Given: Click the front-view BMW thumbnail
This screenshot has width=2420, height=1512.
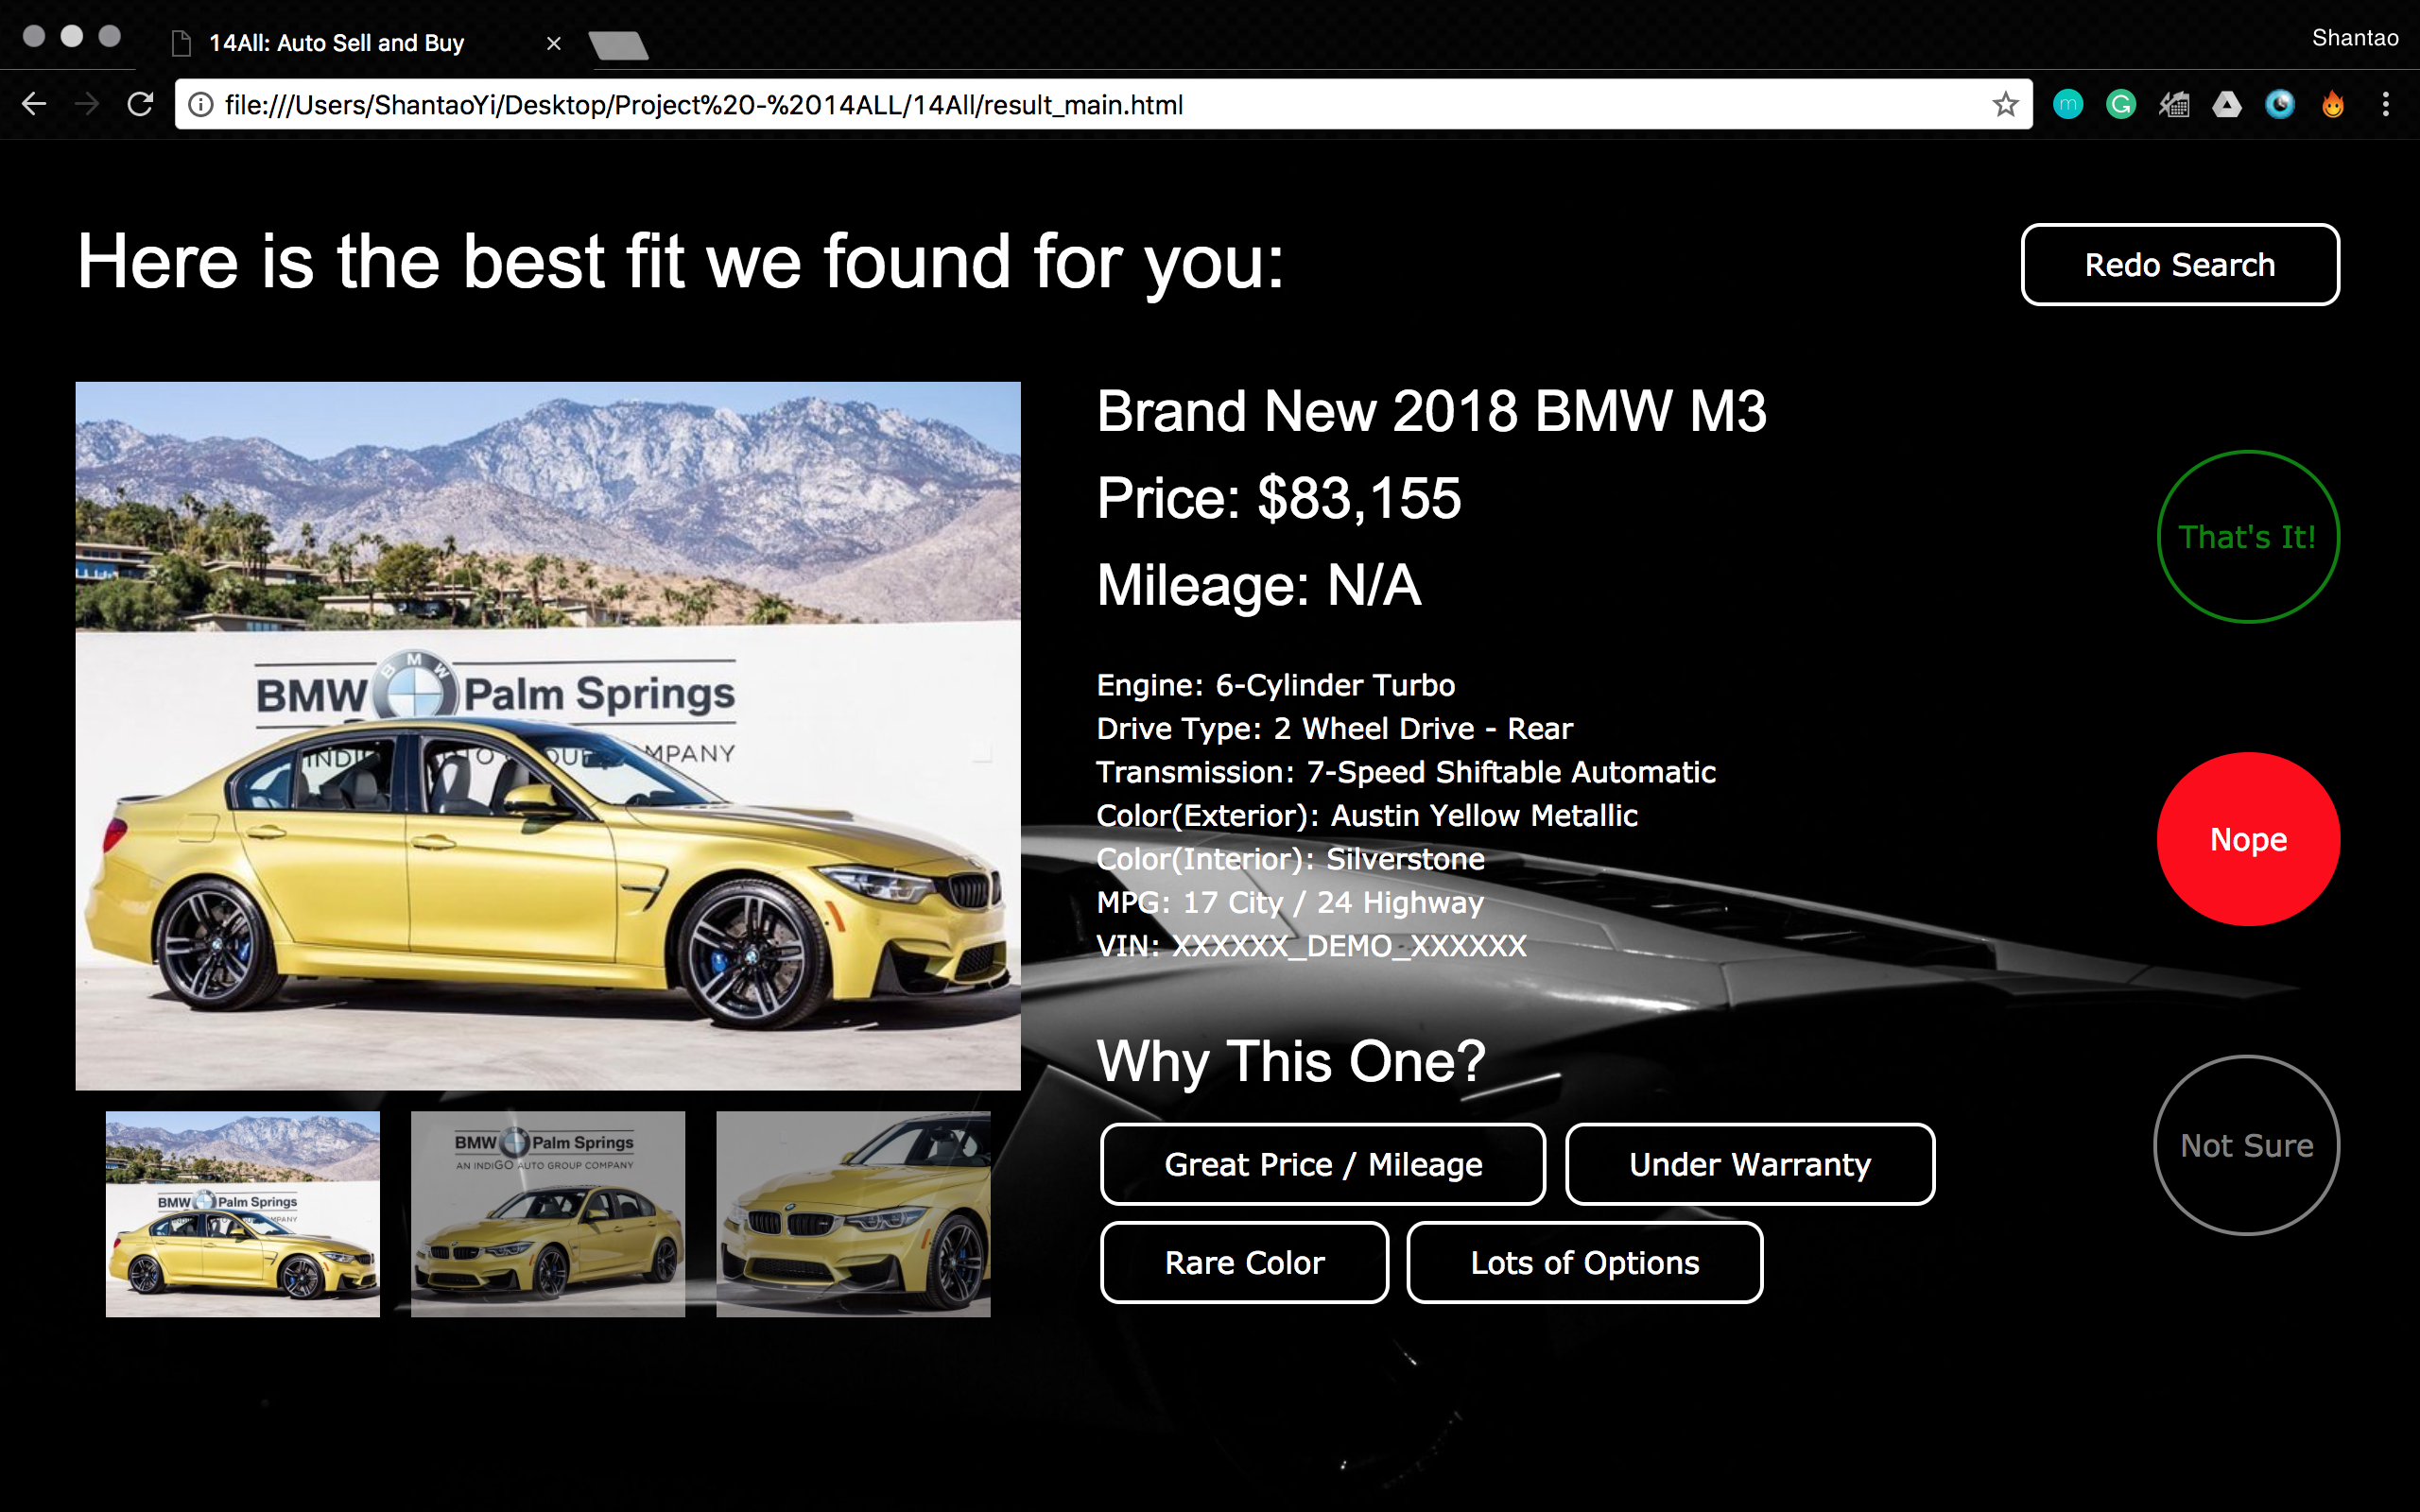Looking at the screenshot, I should [x=548, y=1213].
